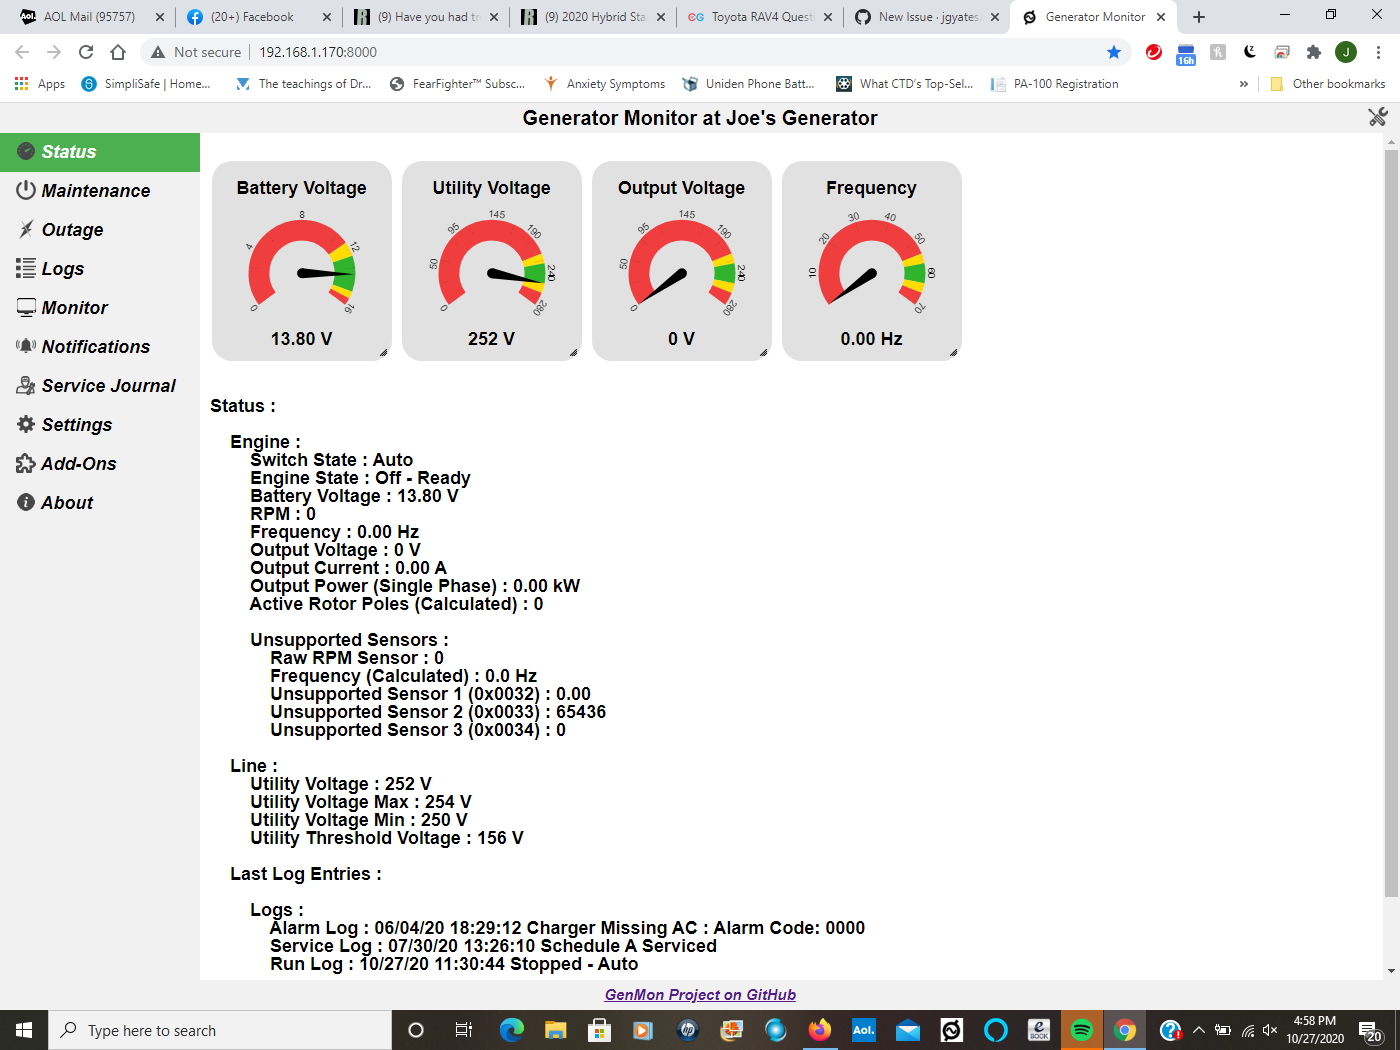Click the Frequency gauge
The width and height of the screenshot is (1400, 1050).
(872, 261)
